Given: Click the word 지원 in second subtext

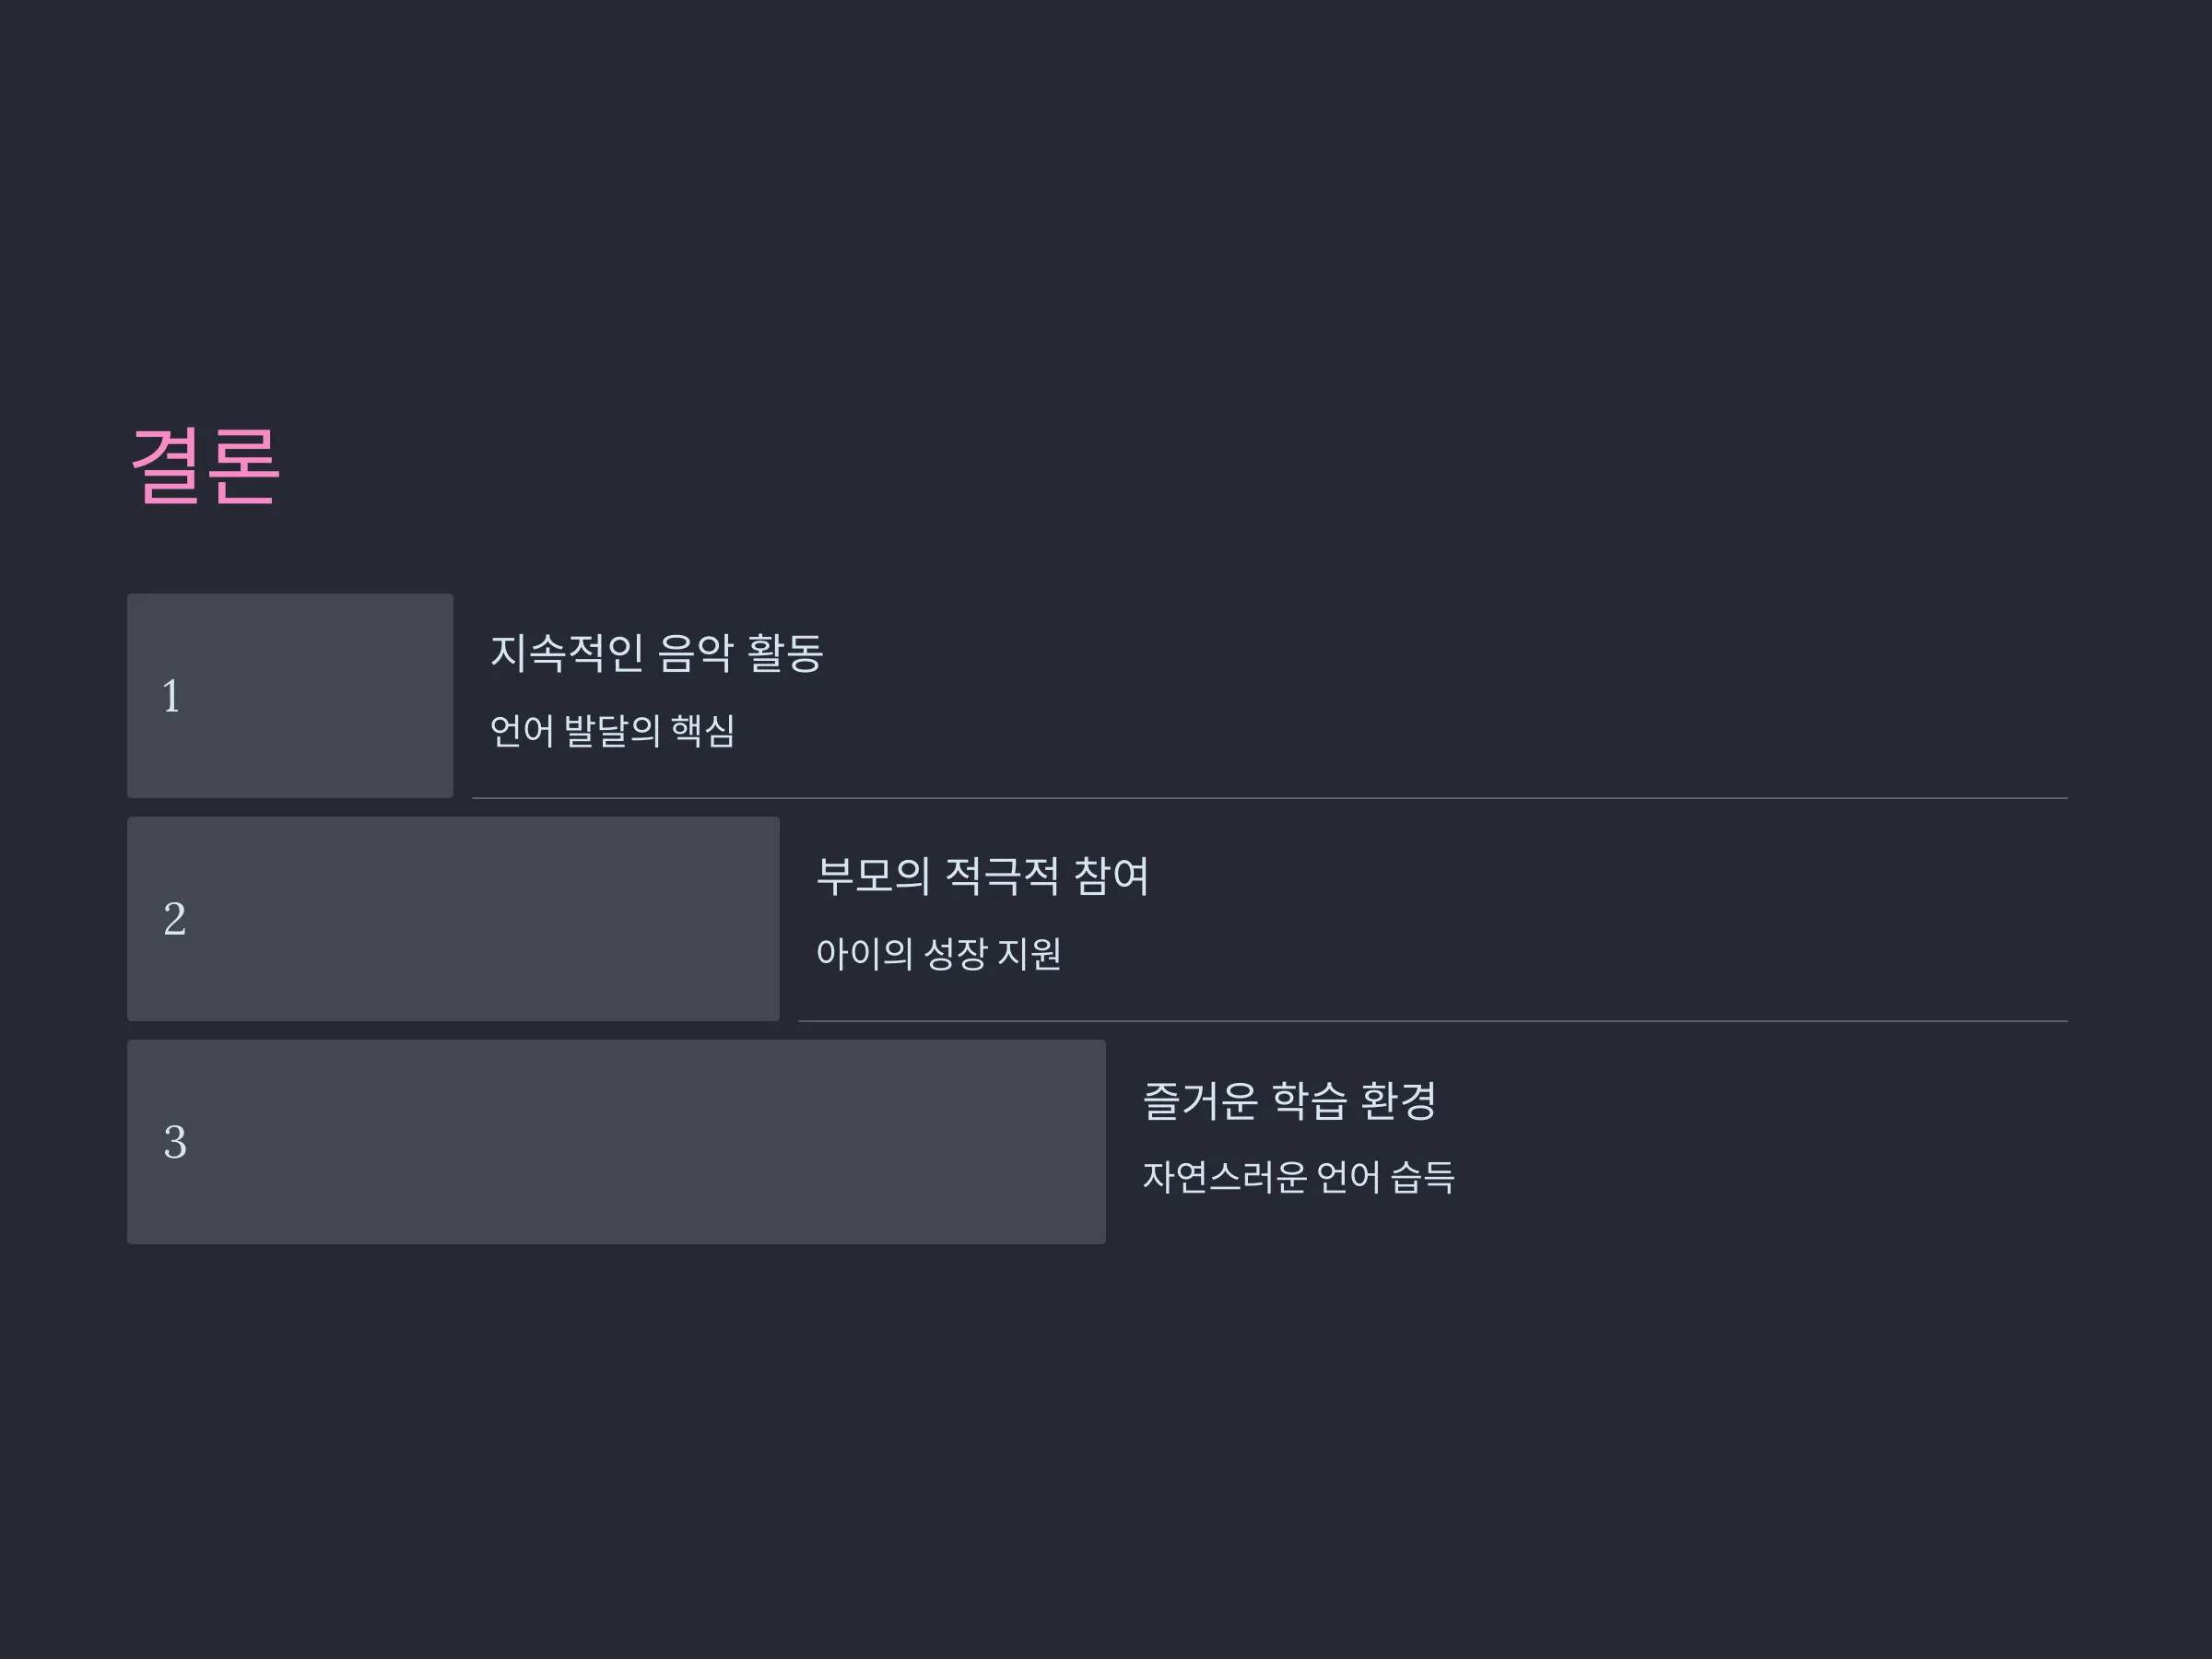Looking at the screenshot, I should [1030, 954].
